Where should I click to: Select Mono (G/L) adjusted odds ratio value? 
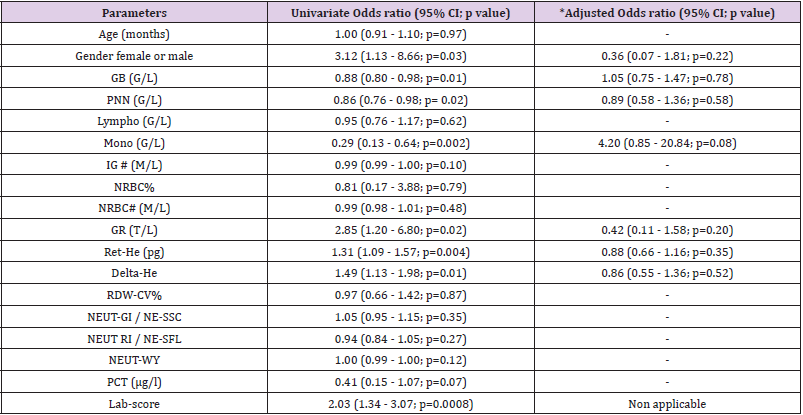coord(667,143)
